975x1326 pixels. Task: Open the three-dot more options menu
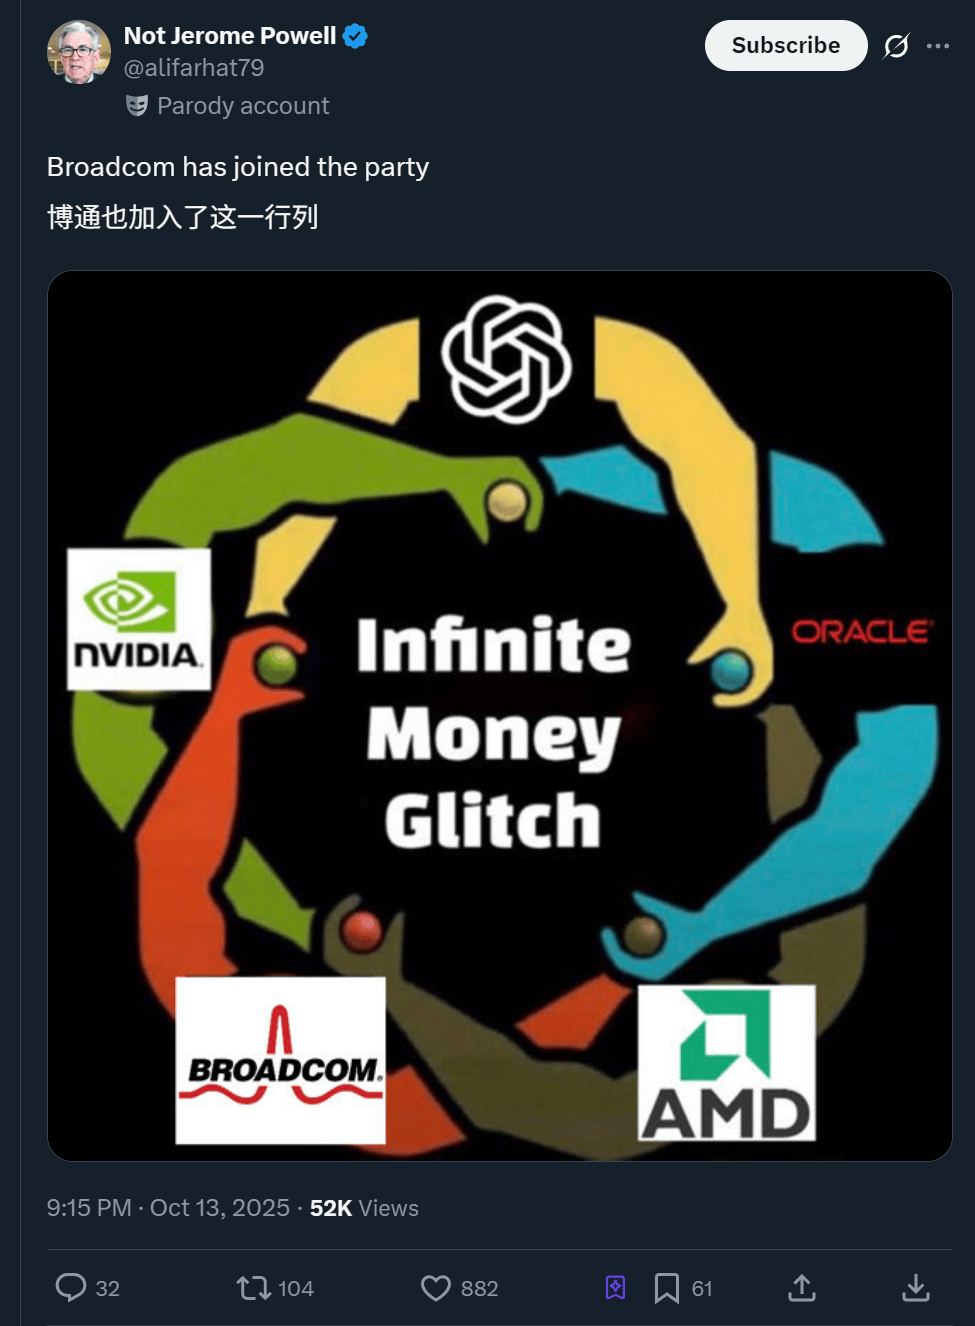(x=938, y=46)
